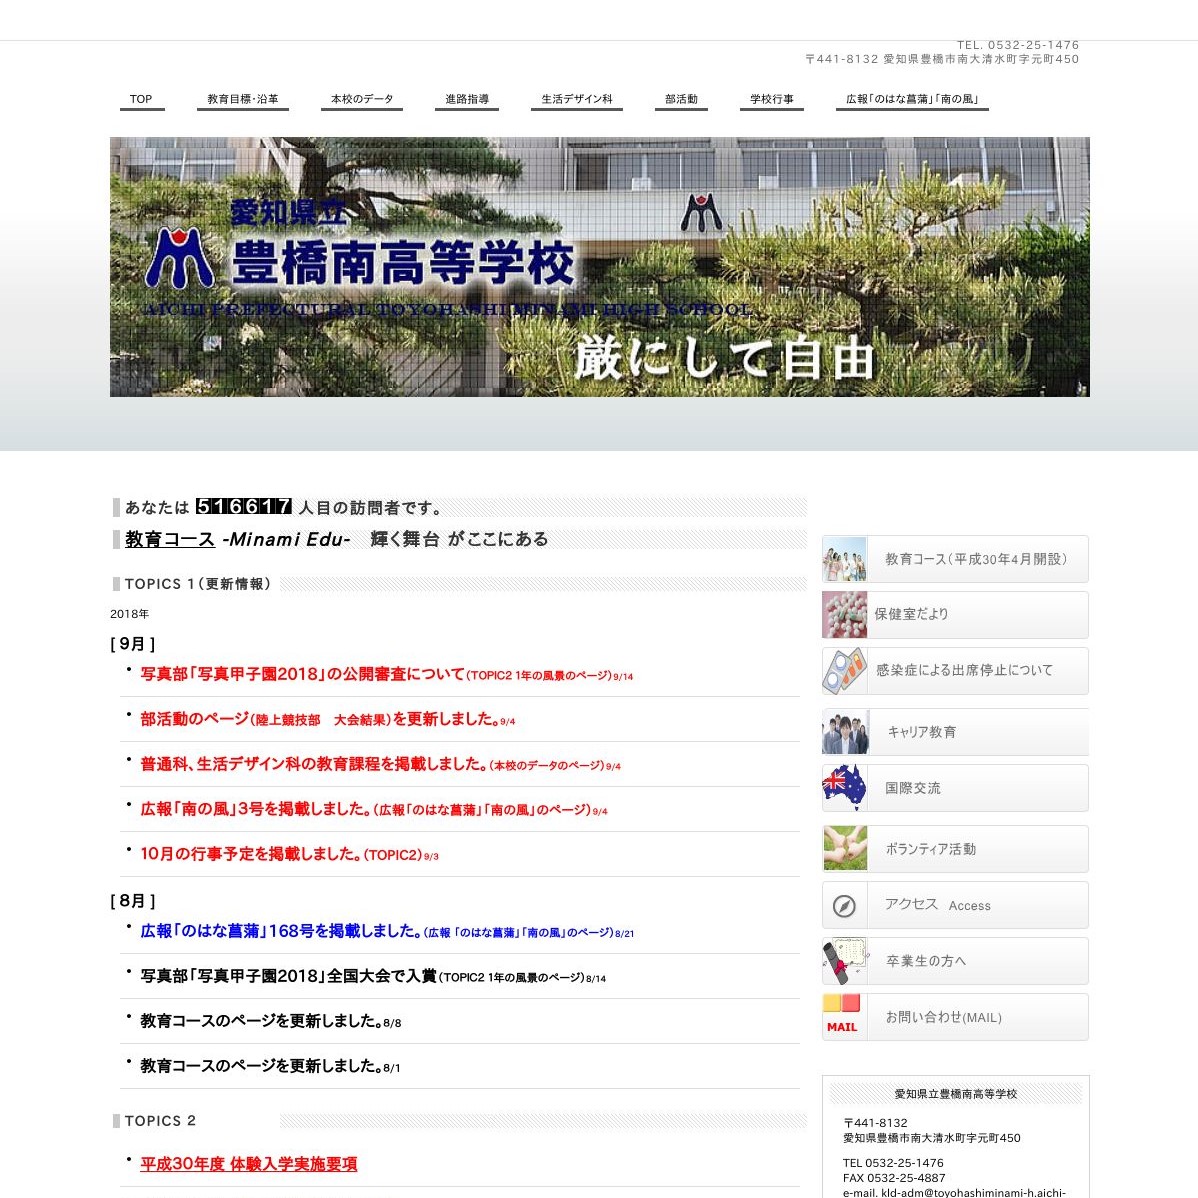The height and width of the screenshot is (1198, 1198).
Task: Select 愛知県立豊橋南高等学校 info box title
Action: point(956,1094)
